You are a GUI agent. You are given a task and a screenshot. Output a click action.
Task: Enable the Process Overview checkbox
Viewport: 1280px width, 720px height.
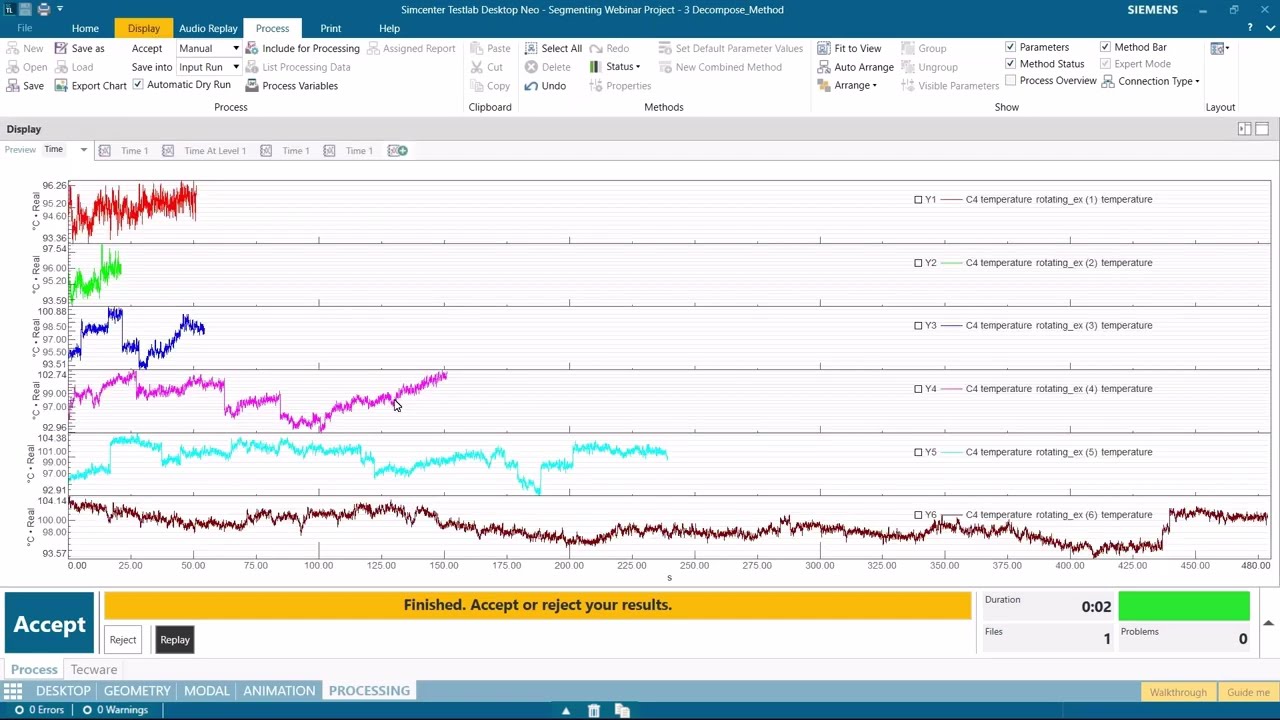[1010, 81]
